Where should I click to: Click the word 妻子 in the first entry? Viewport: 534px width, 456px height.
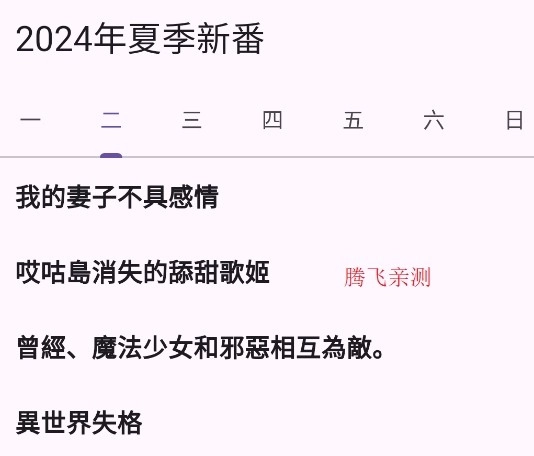coord(92,197)
